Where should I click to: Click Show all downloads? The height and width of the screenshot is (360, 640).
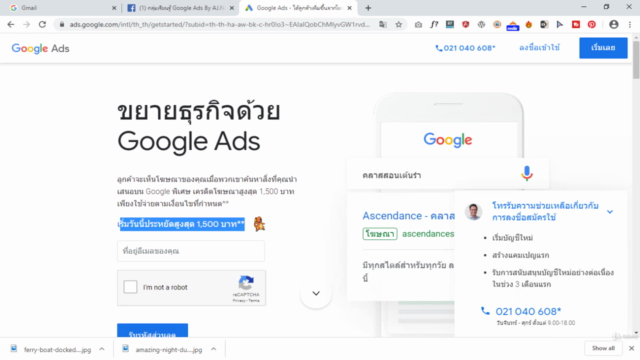(x=603, y=348)
